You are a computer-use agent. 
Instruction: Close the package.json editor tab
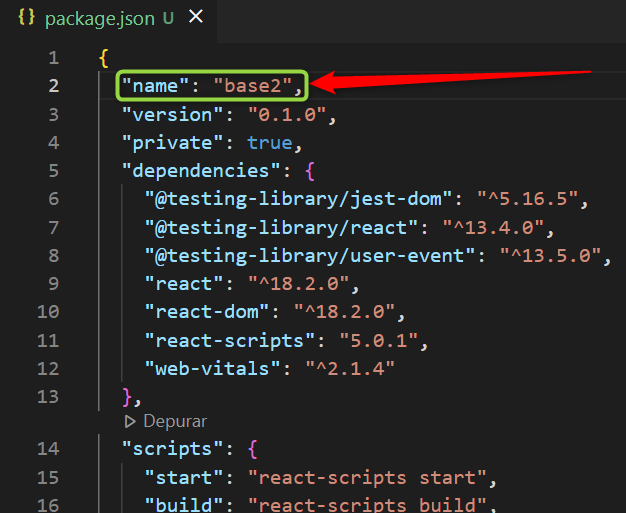[x=196, y=17]
